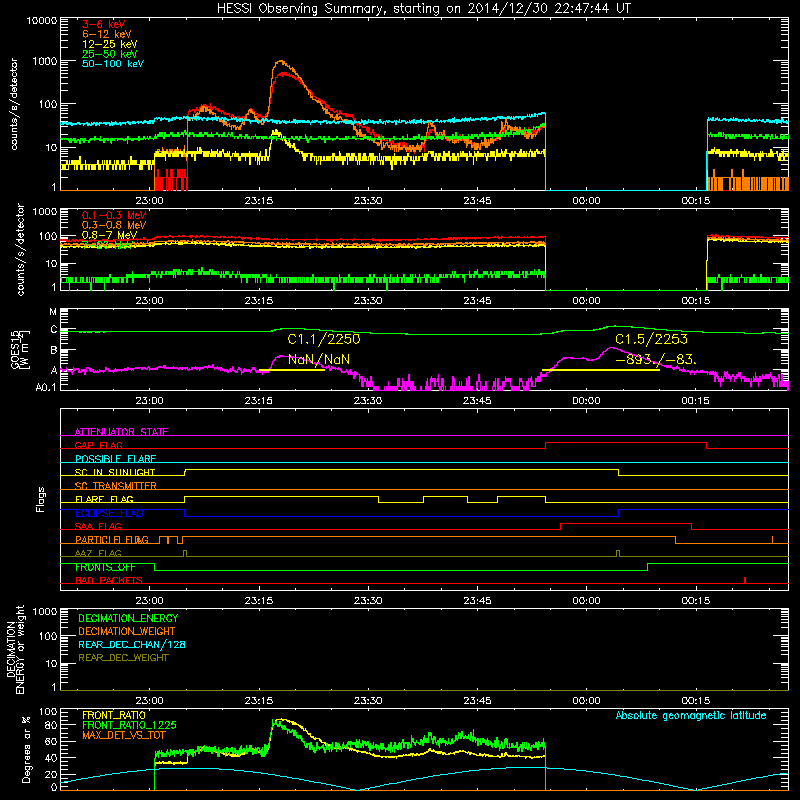Select the ECLIPSE_FLAG label

(109, 513)
